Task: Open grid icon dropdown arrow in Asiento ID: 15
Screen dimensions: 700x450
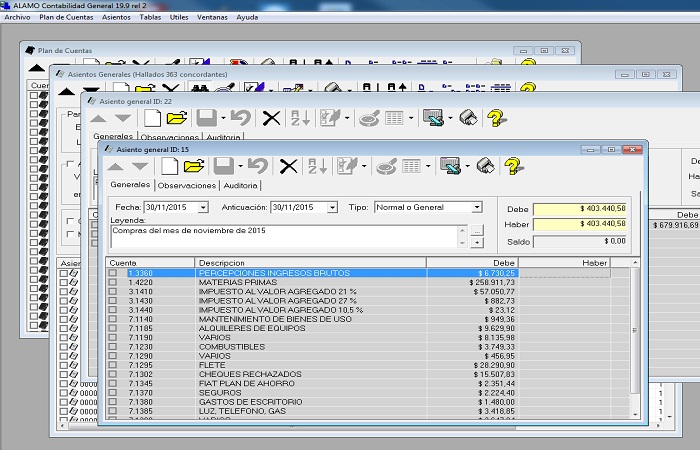Action: click(428, 167)
